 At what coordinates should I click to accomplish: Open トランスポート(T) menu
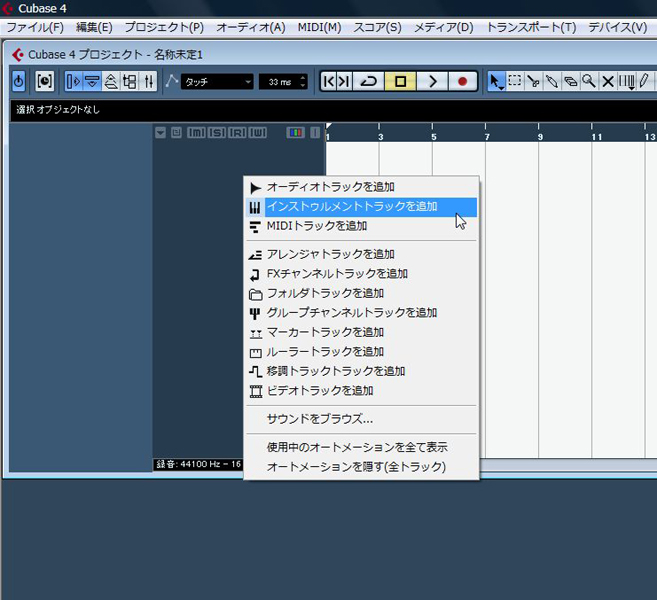531,28
